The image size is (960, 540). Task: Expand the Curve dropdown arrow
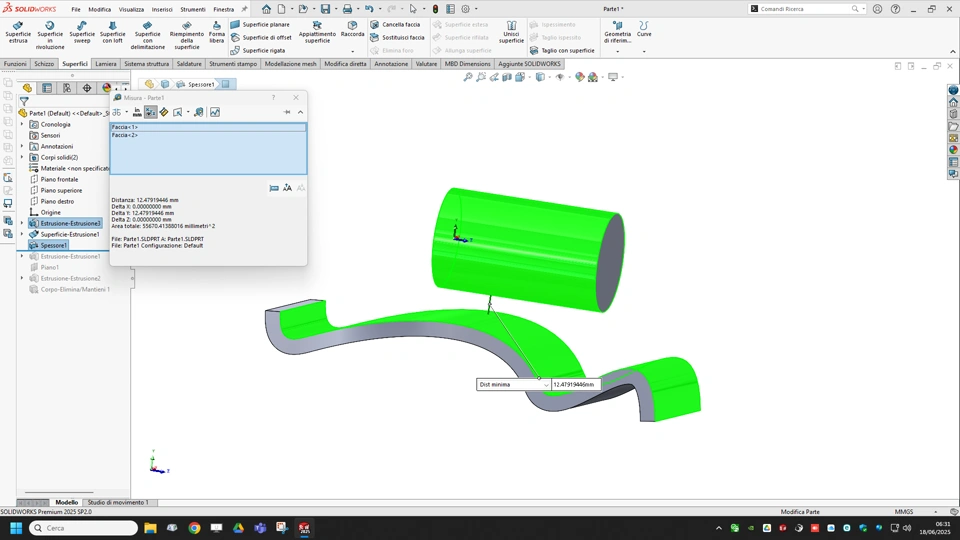coord(644,51)
